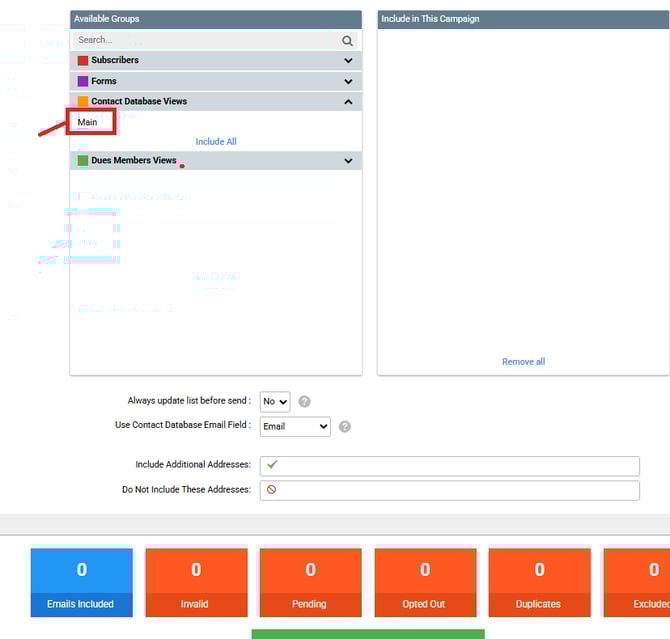Image resolution: width=670 pixels, height=639 pixels.
Task: Expand the Forms group chevron
Action: pyautogui.click(x=348, y=82)
